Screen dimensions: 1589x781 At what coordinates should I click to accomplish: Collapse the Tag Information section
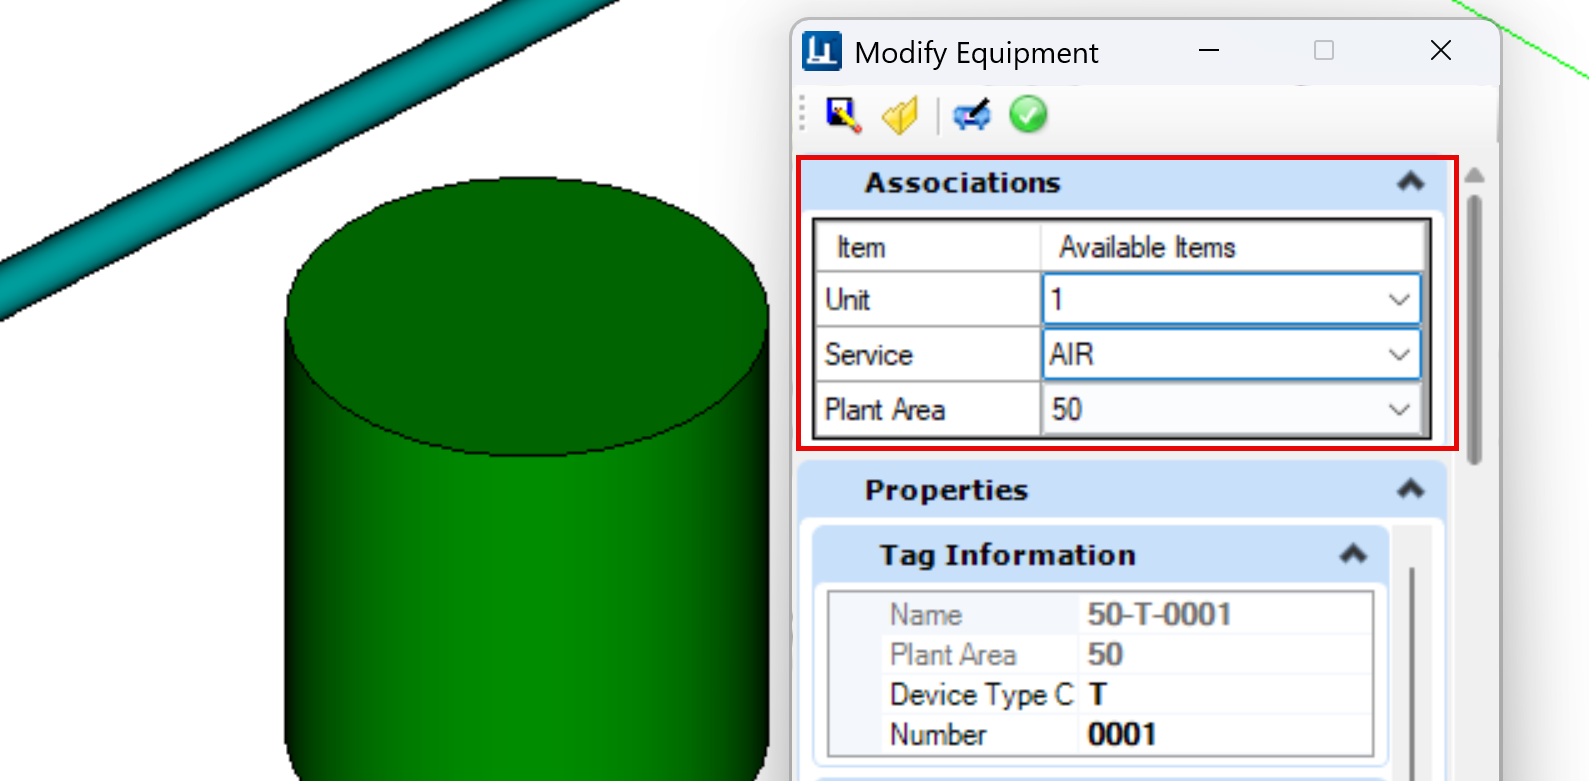[x=1353, y=554]
